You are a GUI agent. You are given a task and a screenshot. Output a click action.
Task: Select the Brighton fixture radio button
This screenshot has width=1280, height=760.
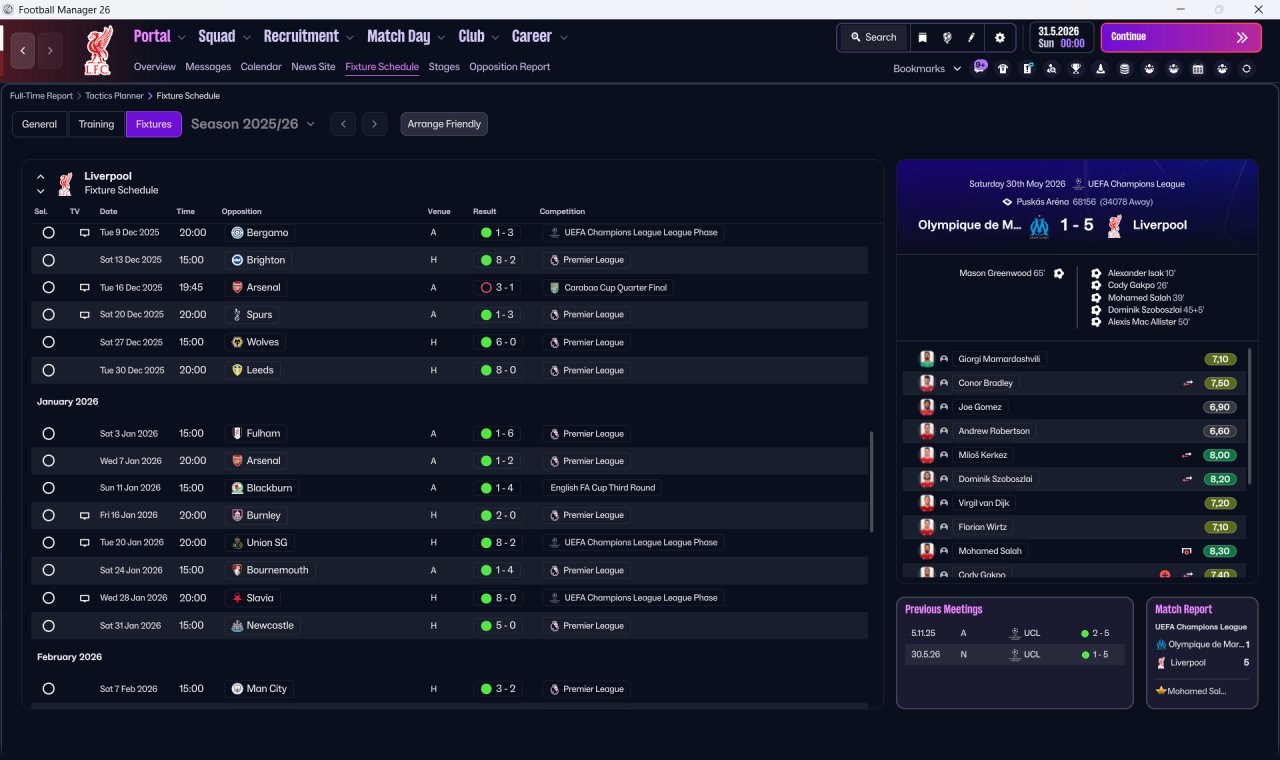click(48, 260)
